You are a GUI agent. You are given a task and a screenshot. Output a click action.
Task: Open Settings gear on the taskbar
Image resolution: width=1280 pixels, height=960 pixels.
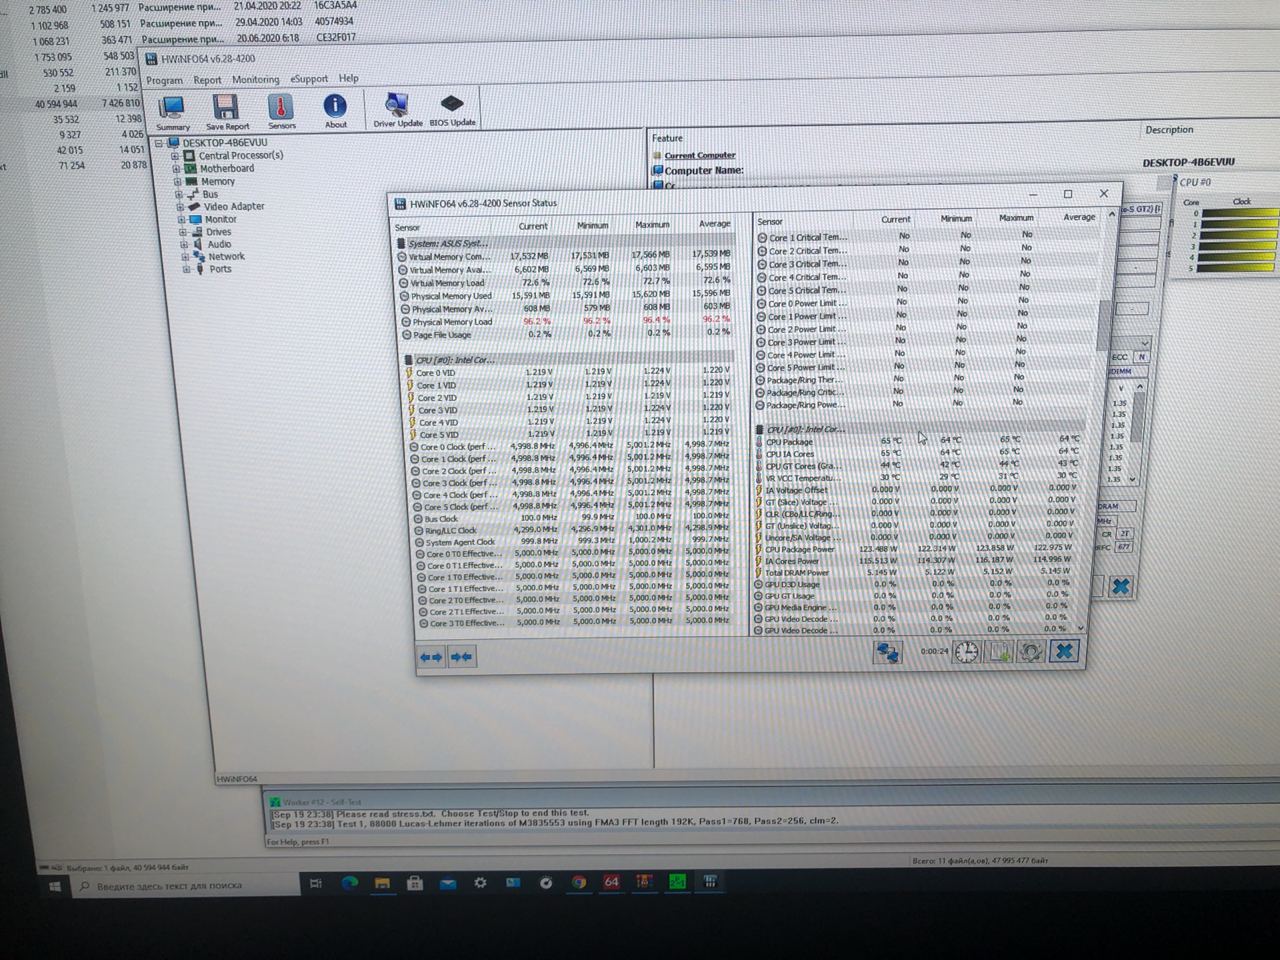[480, 883]
